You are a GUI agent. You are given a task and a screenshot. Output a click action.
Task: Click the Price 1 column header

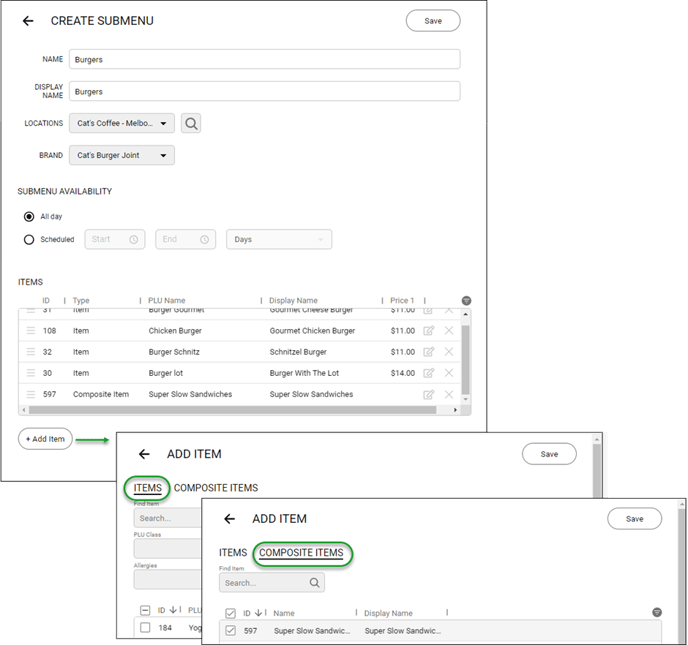tap(402, 301)
